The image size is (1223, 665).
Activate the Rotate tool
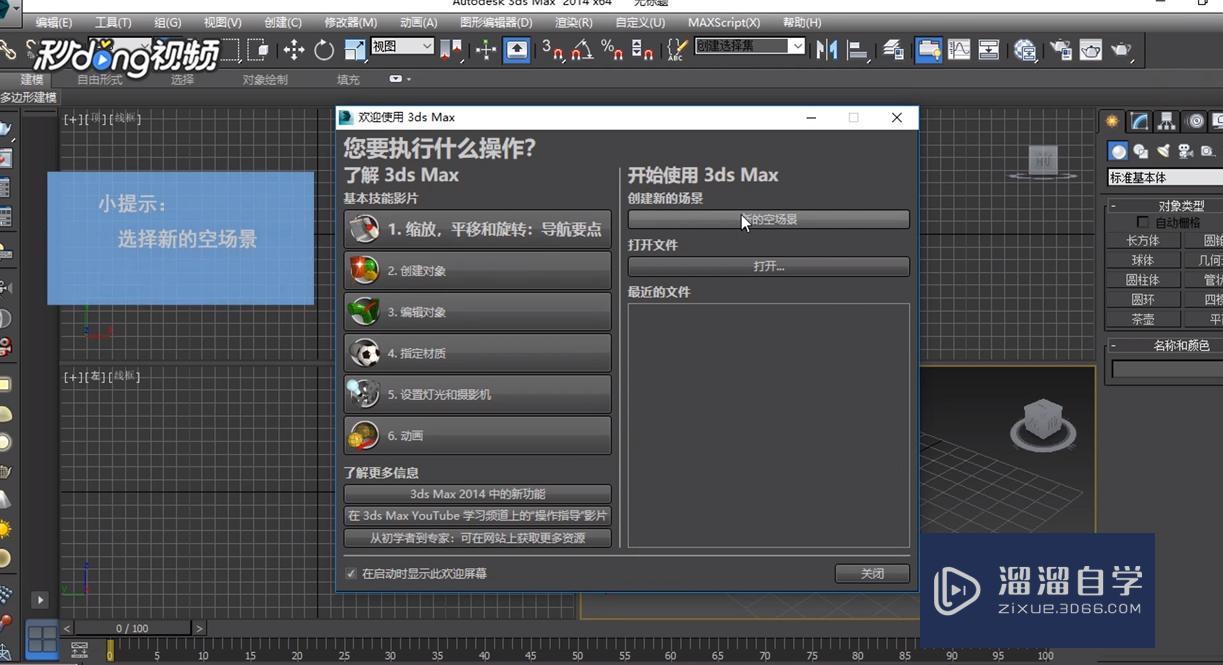pyautogui.click(x=324, y=49)
